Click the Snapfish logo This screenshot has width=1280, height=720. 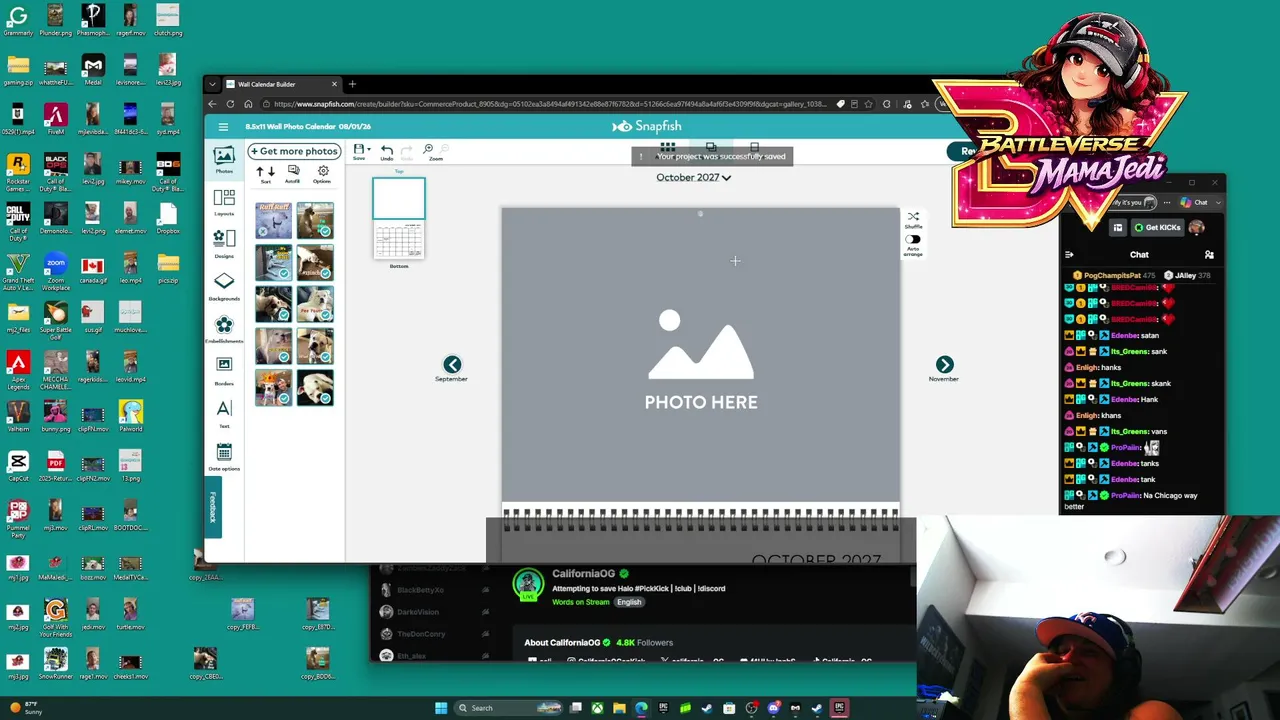[647, 127]
